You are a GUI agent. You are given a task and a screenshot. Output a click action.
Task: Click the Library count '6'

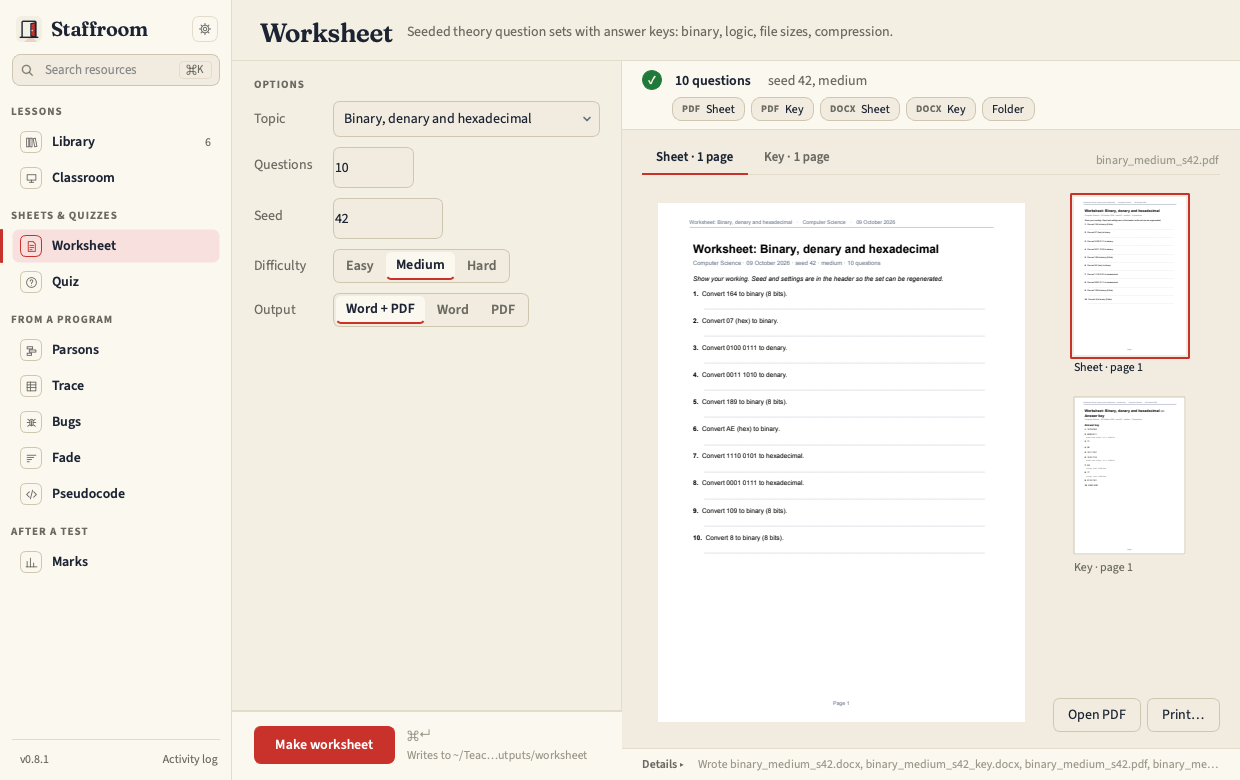pos(208,142)
